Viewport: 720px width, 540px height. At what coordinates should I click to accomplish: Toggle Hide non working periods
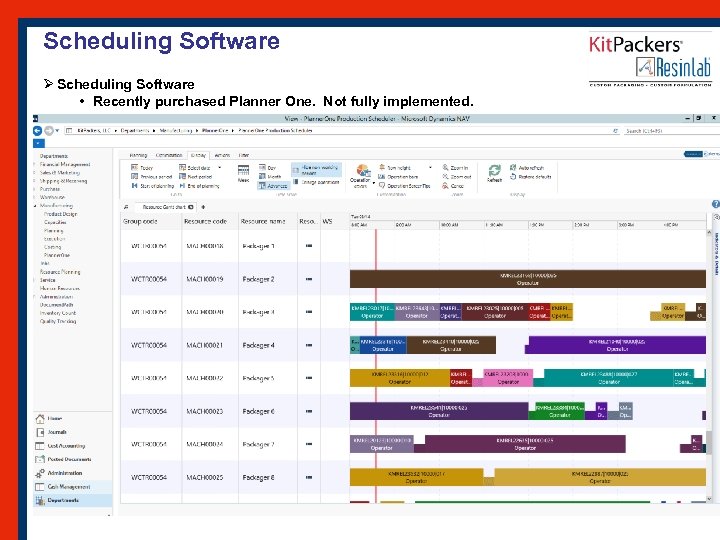[x=316, y=170]
